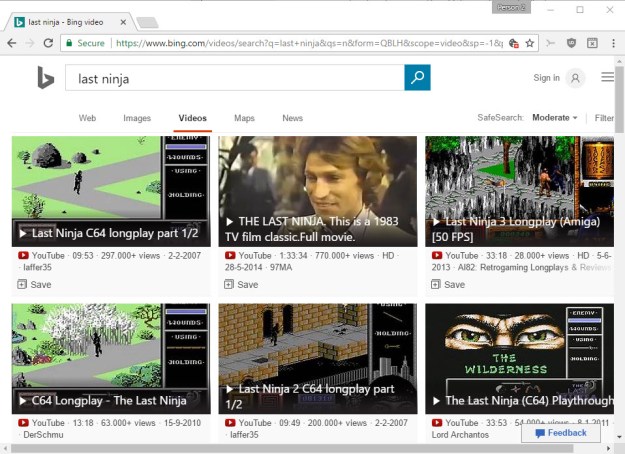Viewport: 625px width, 454px height.
Task: Open the Bing hamburger menu
Action: (x=607, y=77)
